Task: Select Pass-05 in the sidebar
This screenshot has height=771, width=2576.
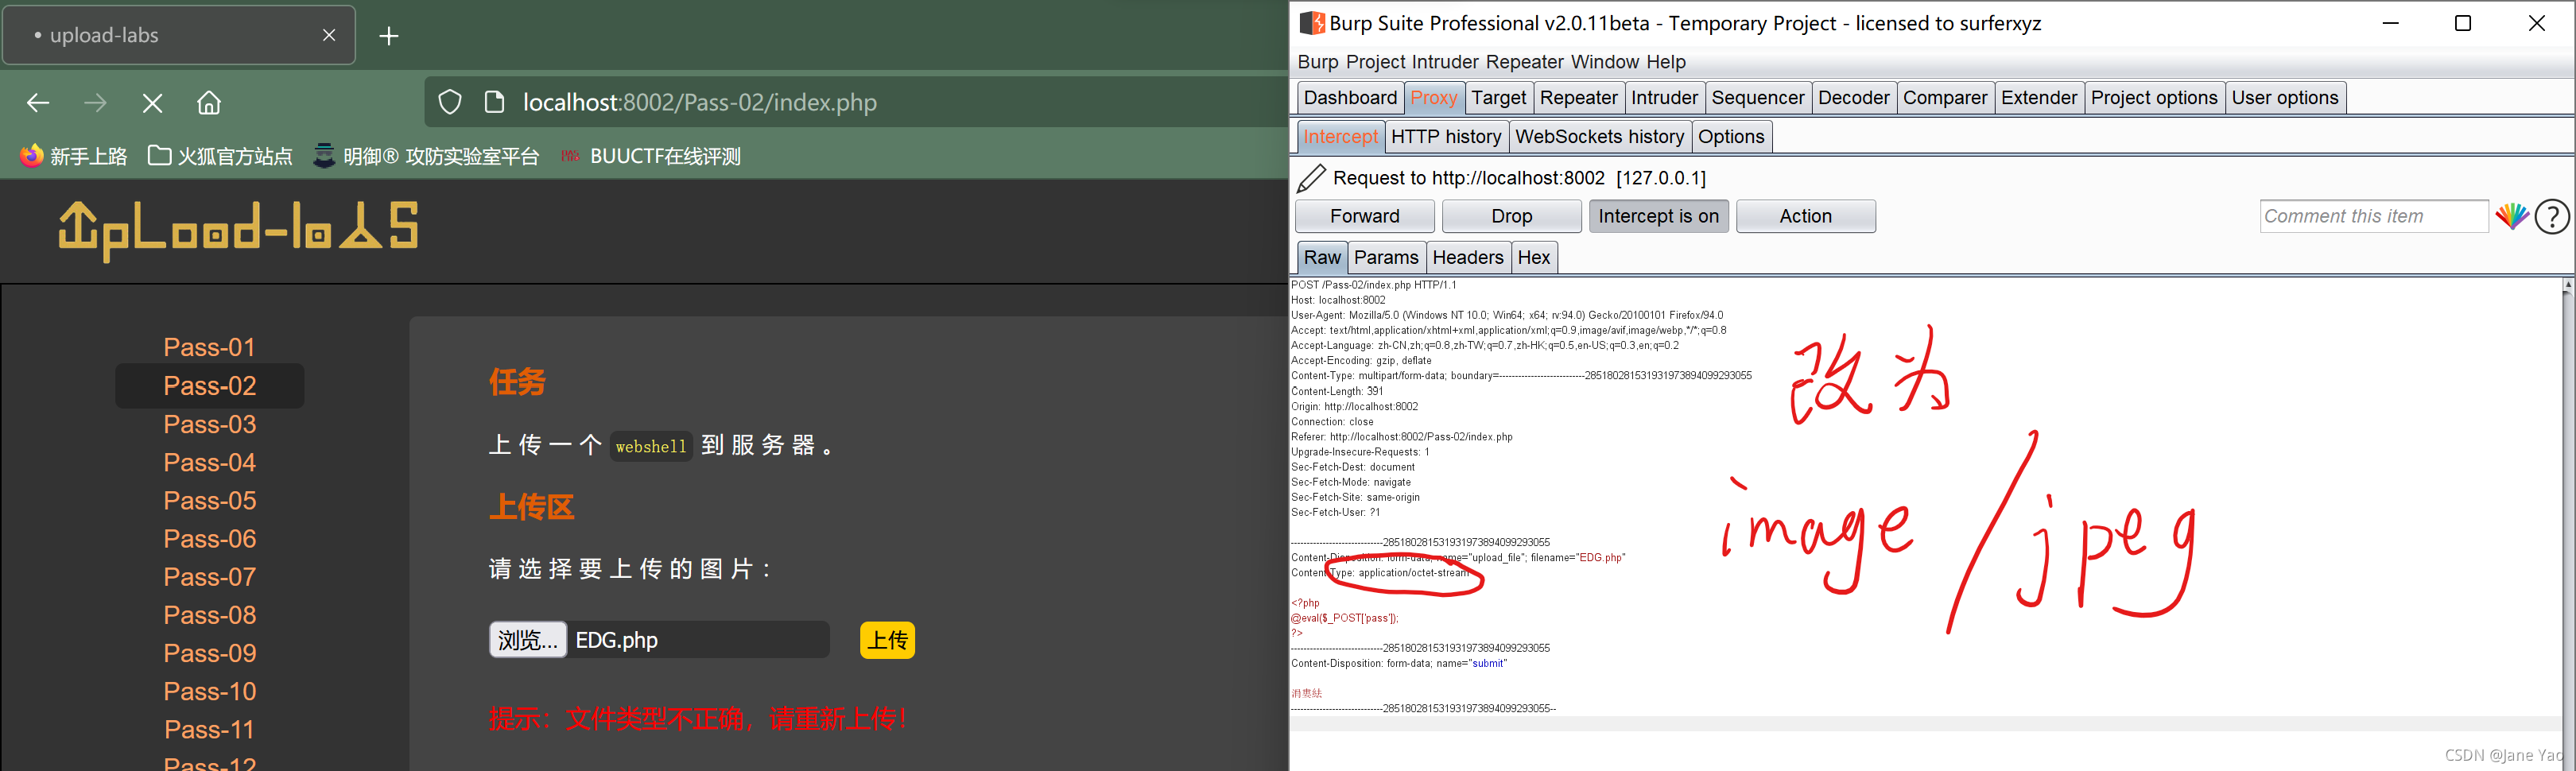Action: pyautogui.click(x=210, y=500)
